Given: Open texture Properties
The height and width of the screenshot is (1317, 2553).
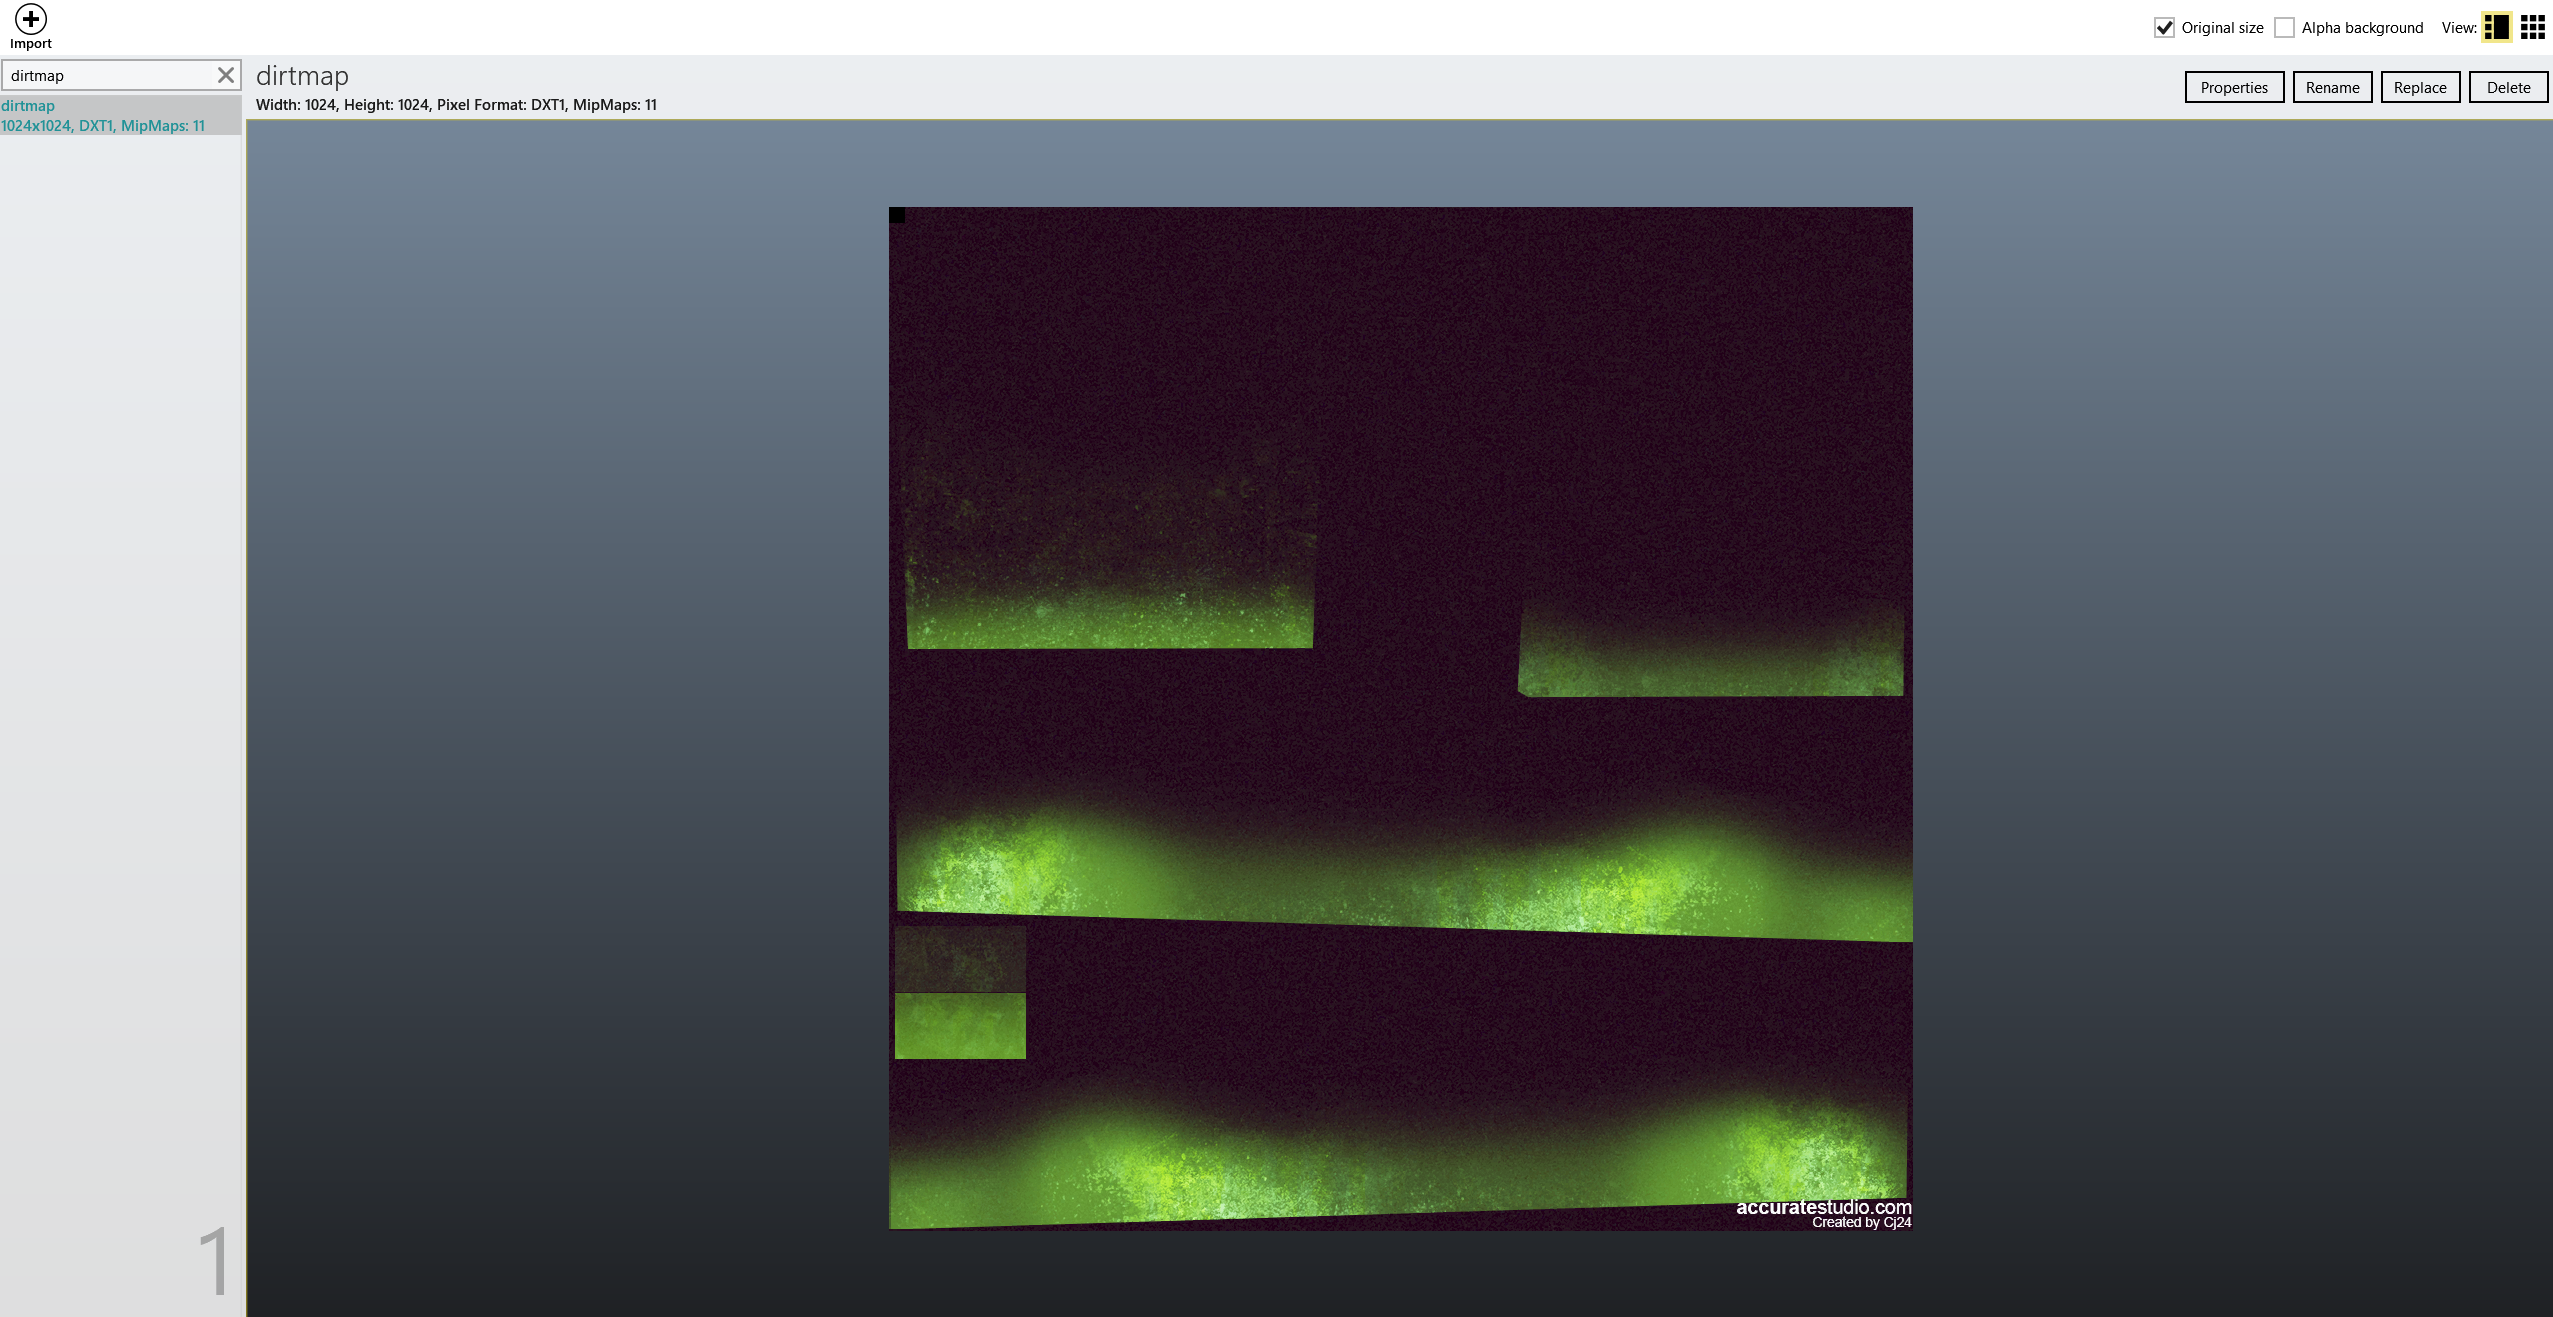Looking at the screenshot, I should (2233, 87).
